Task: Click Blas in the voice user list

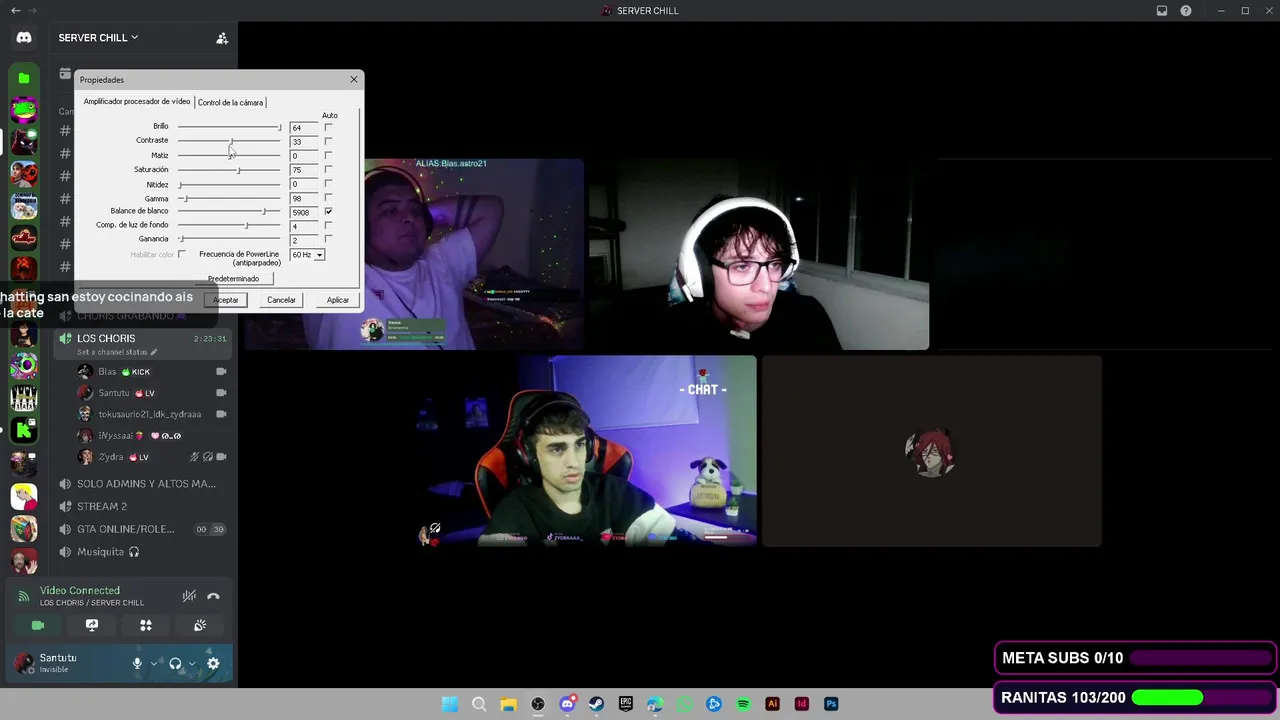Action: [x=108, y=372]
